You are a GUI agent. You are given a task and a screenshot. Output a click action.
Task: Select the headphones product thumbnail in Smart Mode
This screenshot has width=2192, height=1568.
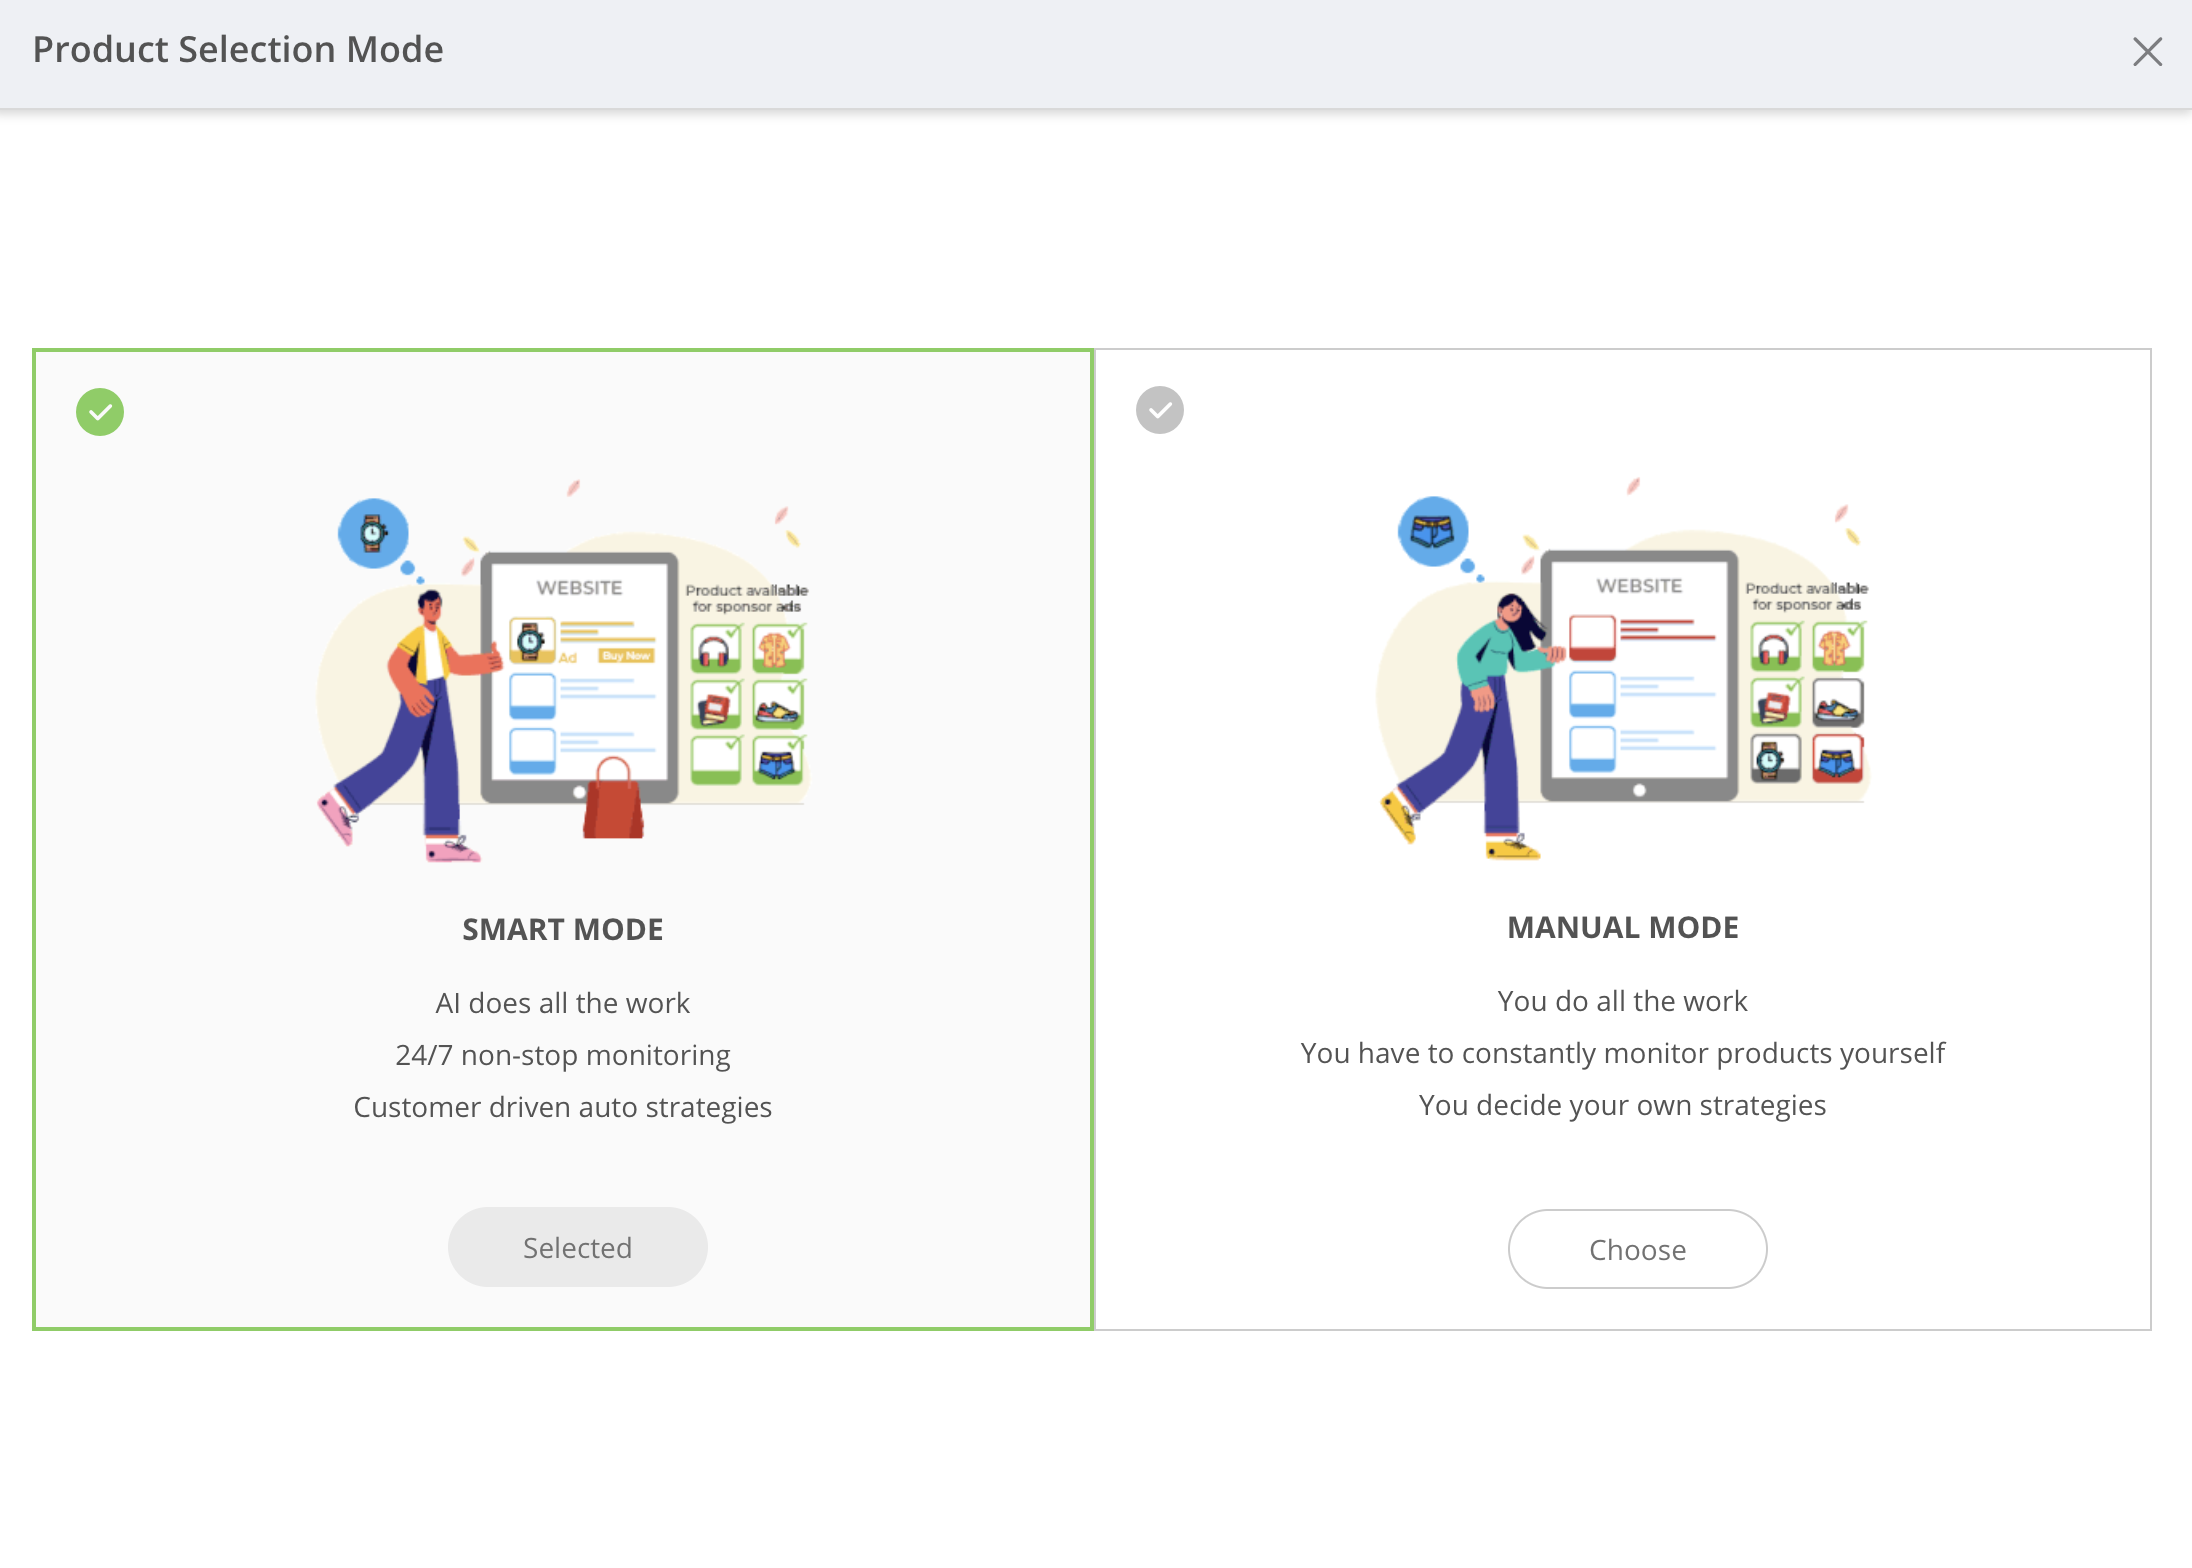point(717,648)
